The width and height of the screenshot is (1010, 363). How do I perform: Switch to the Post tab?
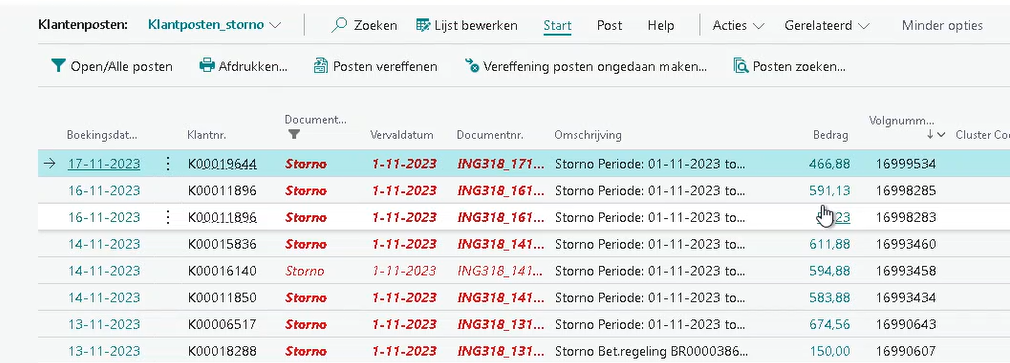[609, 26]
